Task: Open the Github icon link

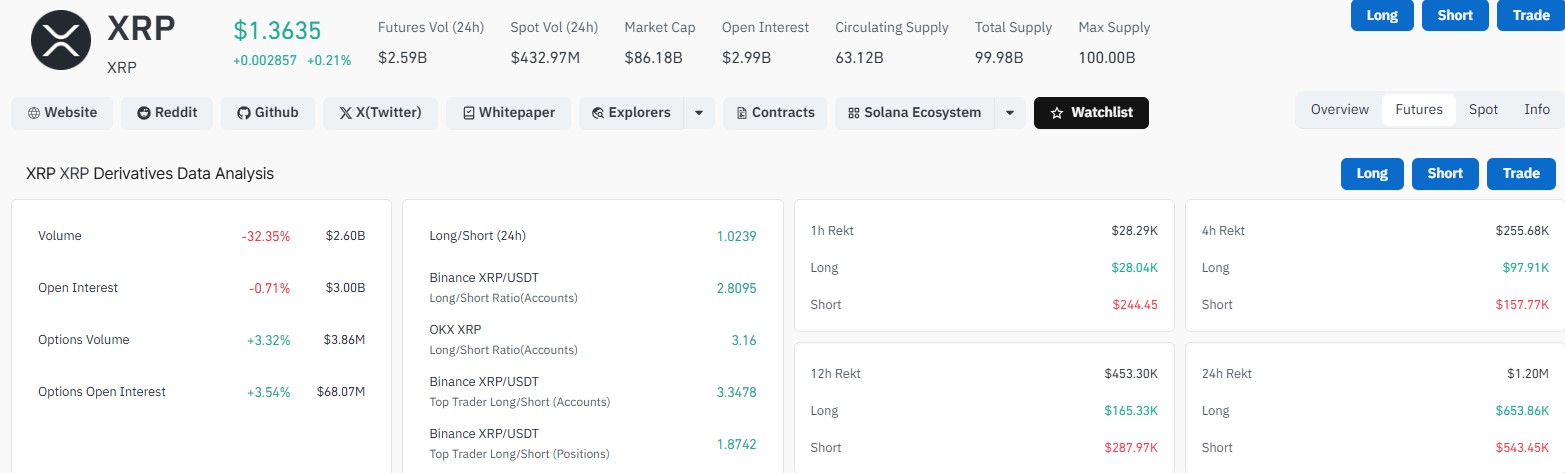Action: (243, 113)
